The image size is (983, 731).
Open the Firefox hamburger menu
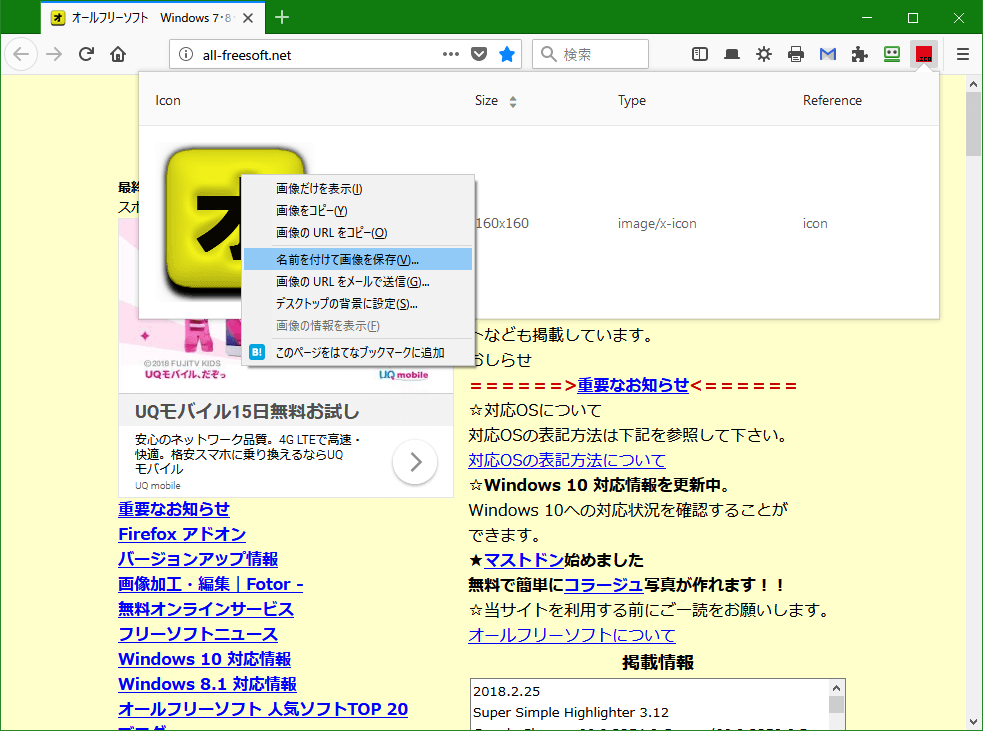point(963,55)
